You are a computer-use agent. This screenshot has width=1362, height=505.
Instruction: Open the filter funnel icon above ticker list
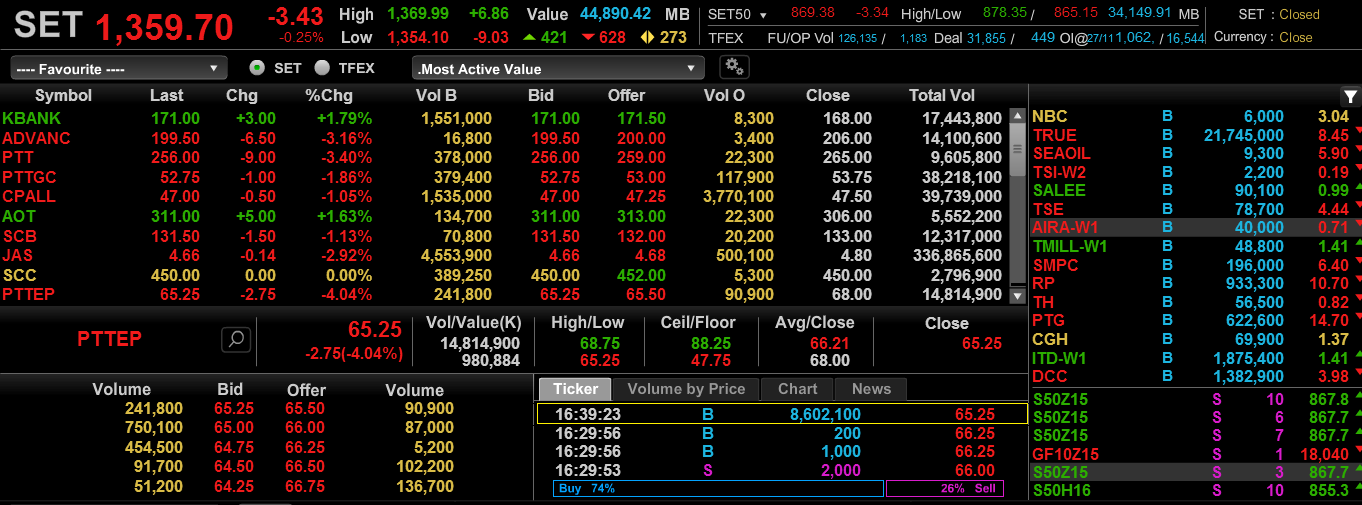pyautogui.click(x=1350, y=96)
